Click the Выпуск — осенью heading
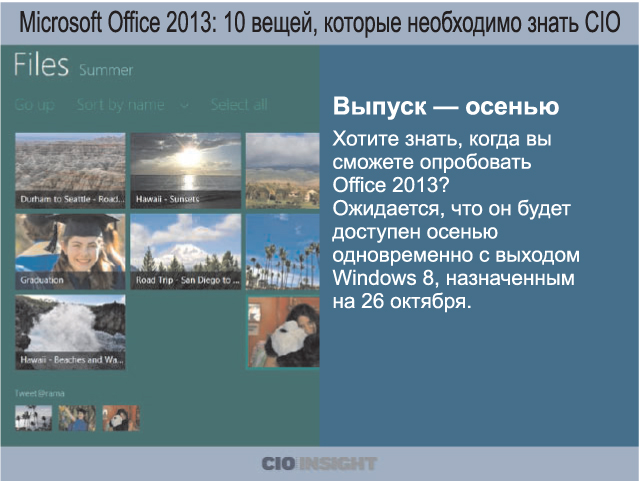The image size is (640, 482). [x=446, y=107]
